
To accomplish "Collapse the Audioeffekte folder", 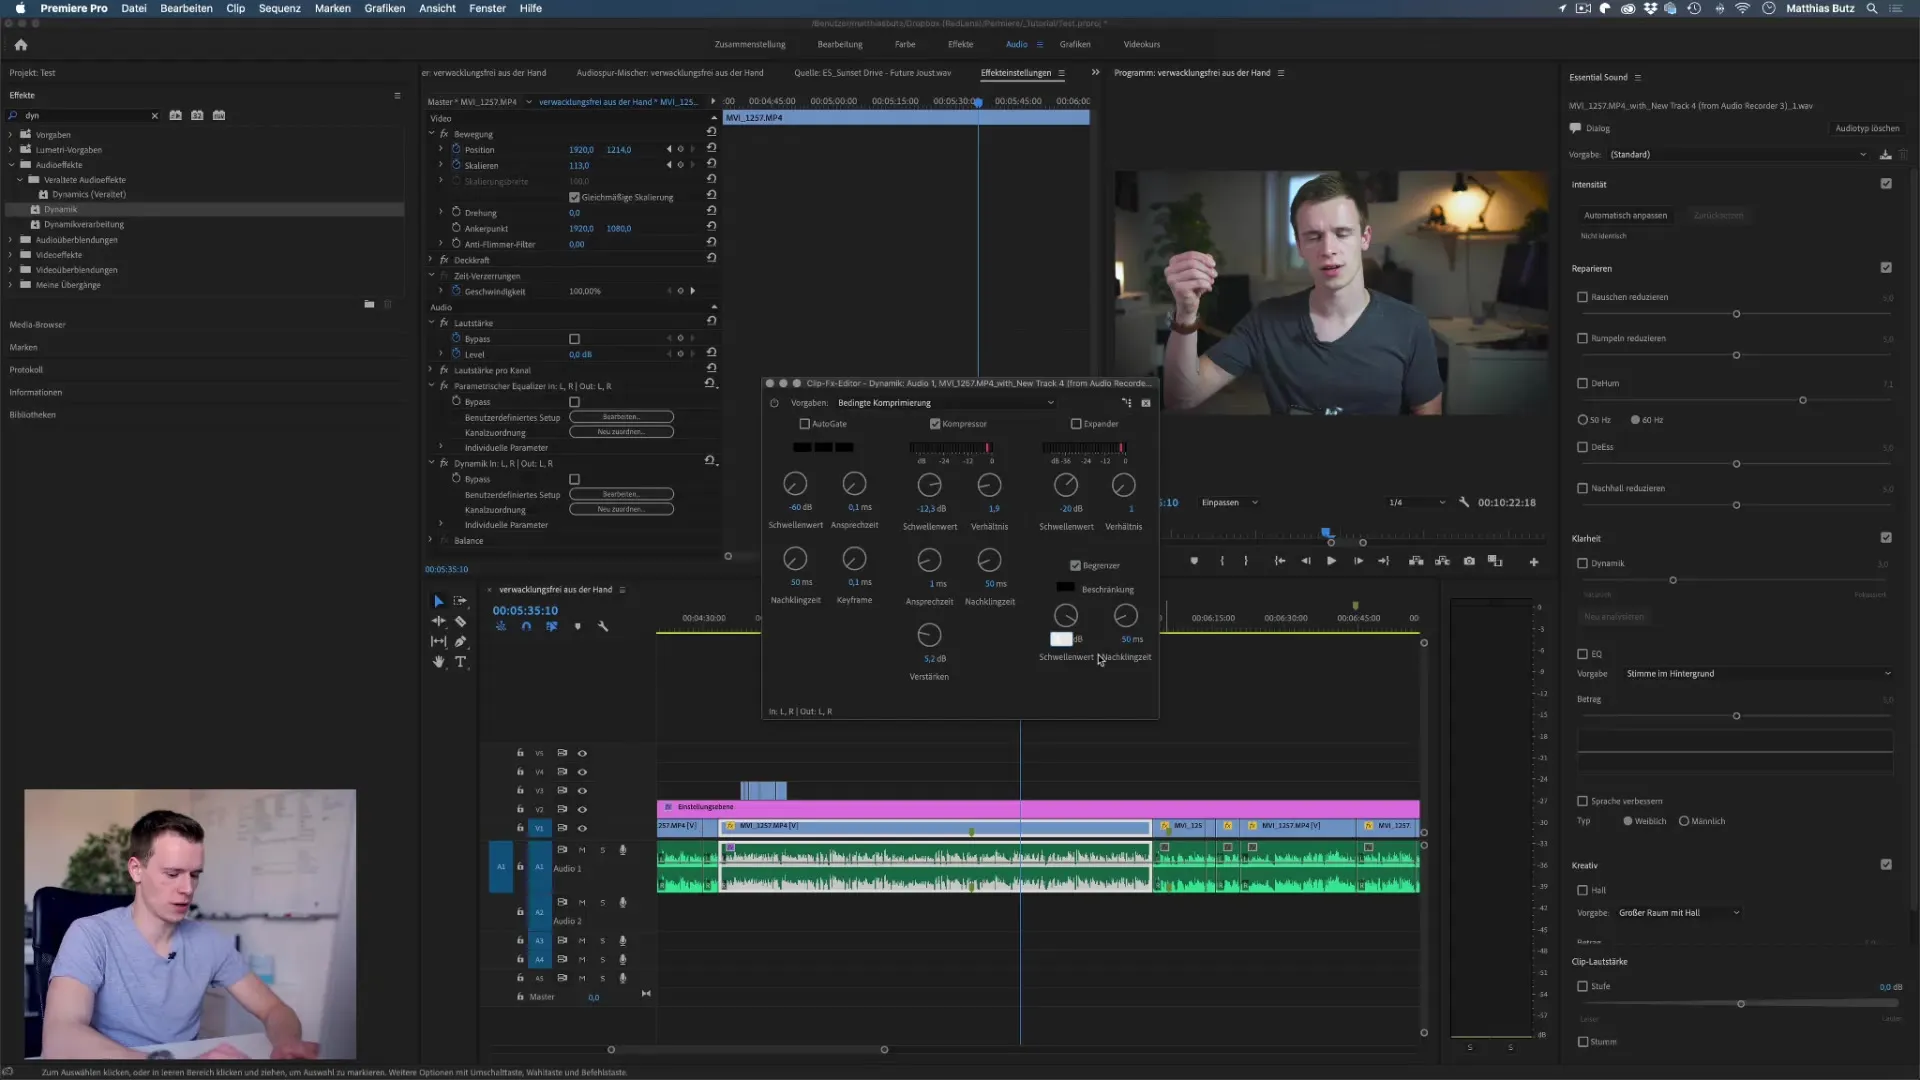I will (11, 165).
